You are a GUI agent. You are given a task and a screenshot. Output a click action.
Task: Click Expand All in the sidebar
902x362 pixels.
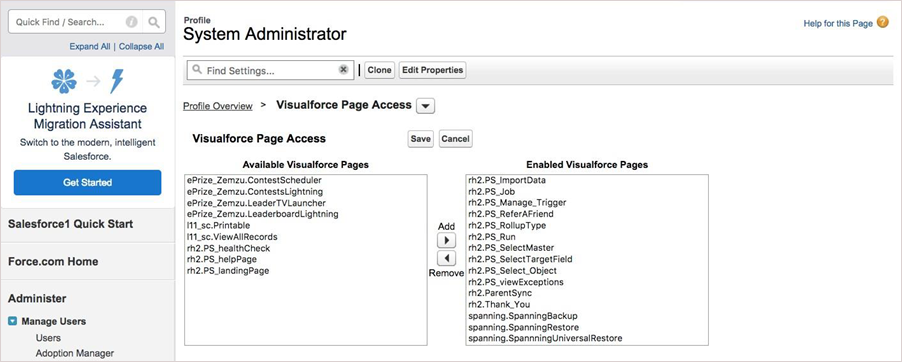pyautogui.click(x=90, y=47)
